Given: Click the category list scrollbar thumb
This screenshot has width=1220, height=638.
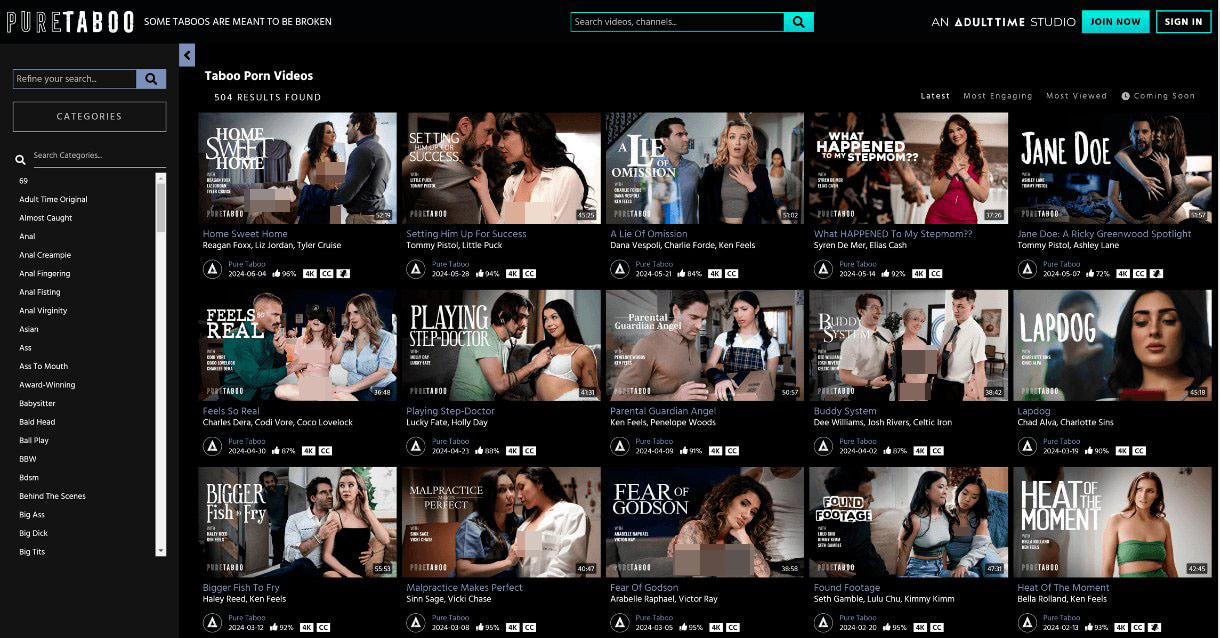Looking at the screenshot, I should pos(161,208).
